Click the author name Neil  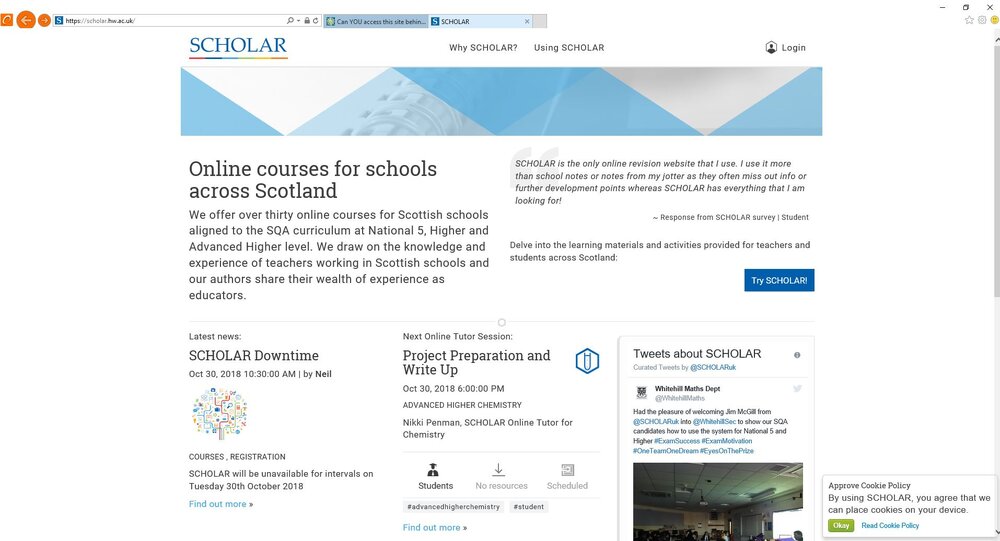pos(323,374)
